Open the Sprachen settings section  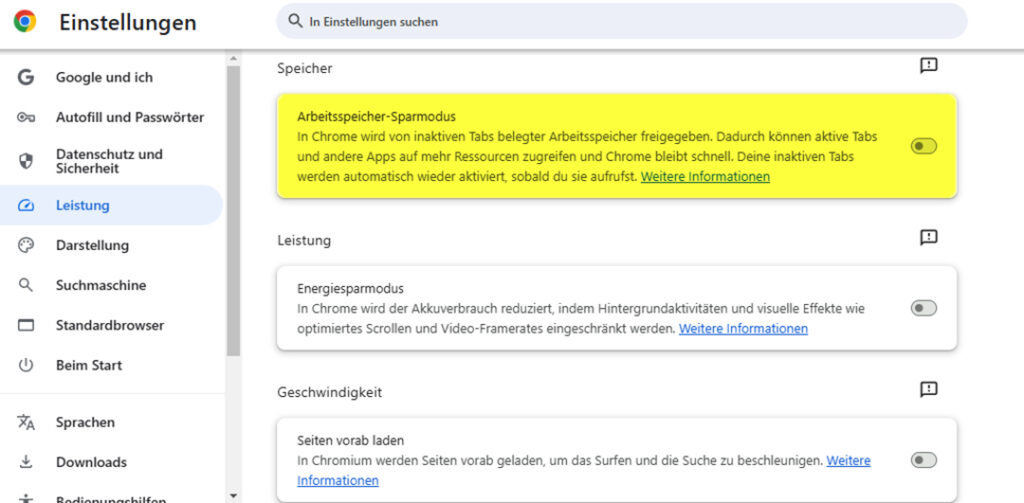point(85,422)
